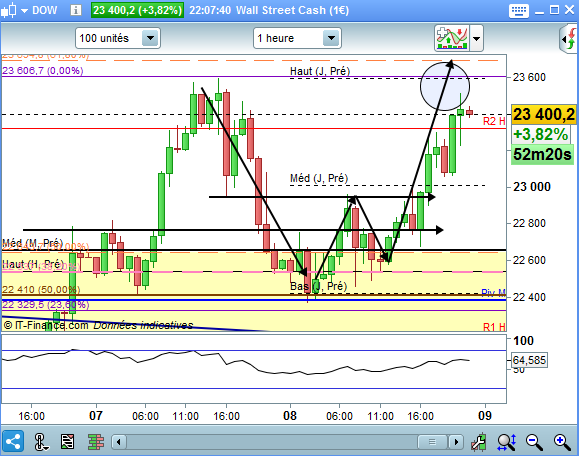The height and width of the screenshot is (456, 579).
Task: Click the Bas (J, Pré) label
Action: [319, 286]
